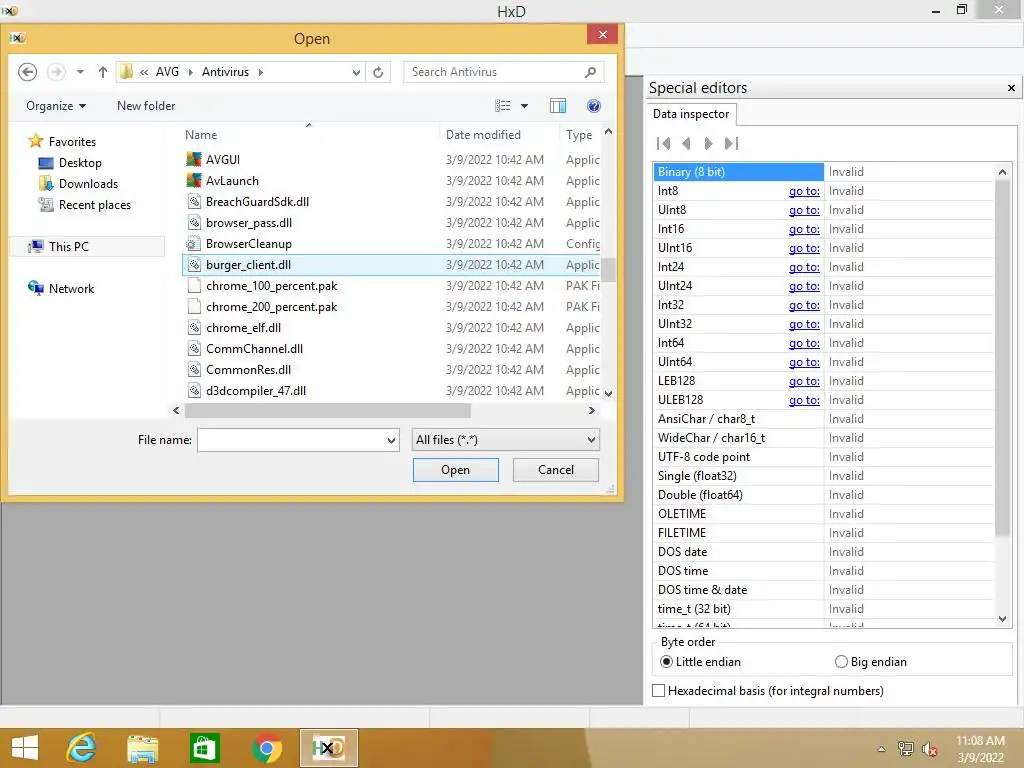Change view using the view layout icon
Screen dimensions: 1024x768
click(x=502, y=106)
